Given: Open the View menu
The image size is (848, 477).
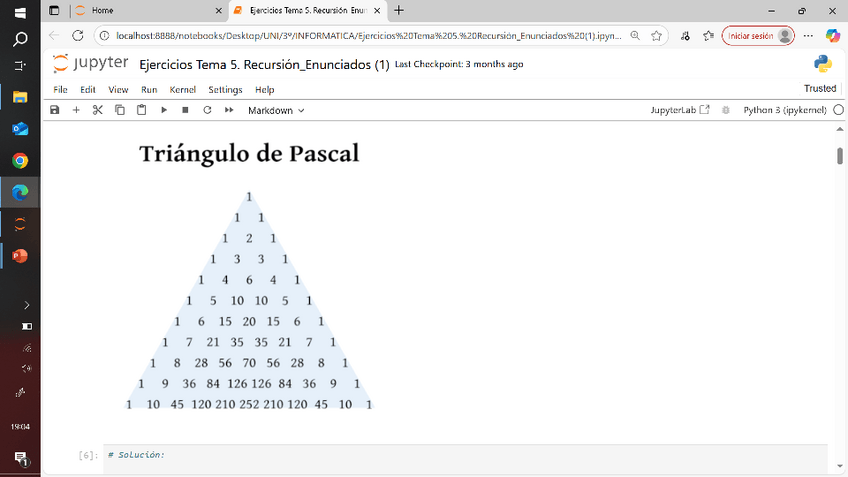Looking at the screenshot, I should [118, 90].
